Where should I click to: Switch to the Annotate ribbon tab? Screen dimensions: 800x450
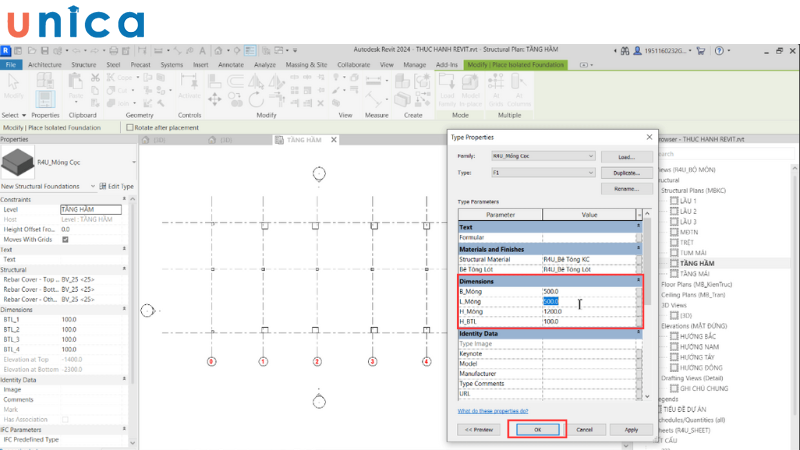tap(230, 65)
